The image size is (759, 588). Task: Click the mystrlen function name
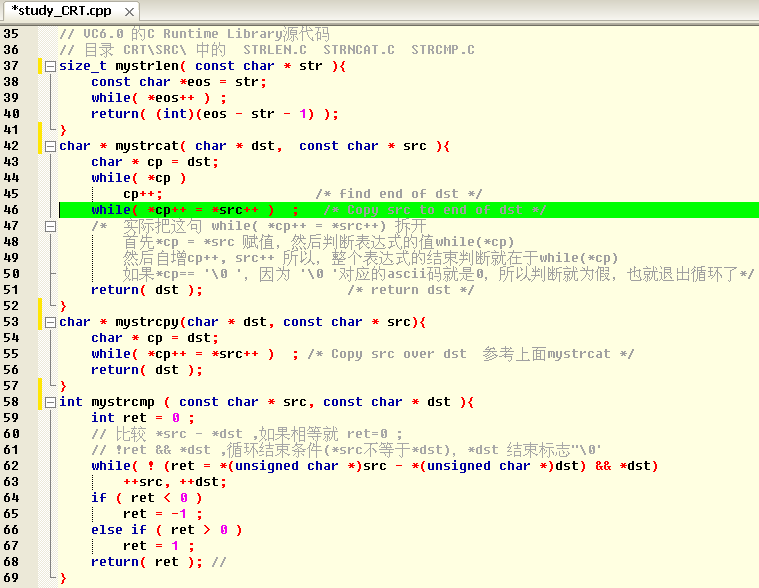click(x=147, y=66)
